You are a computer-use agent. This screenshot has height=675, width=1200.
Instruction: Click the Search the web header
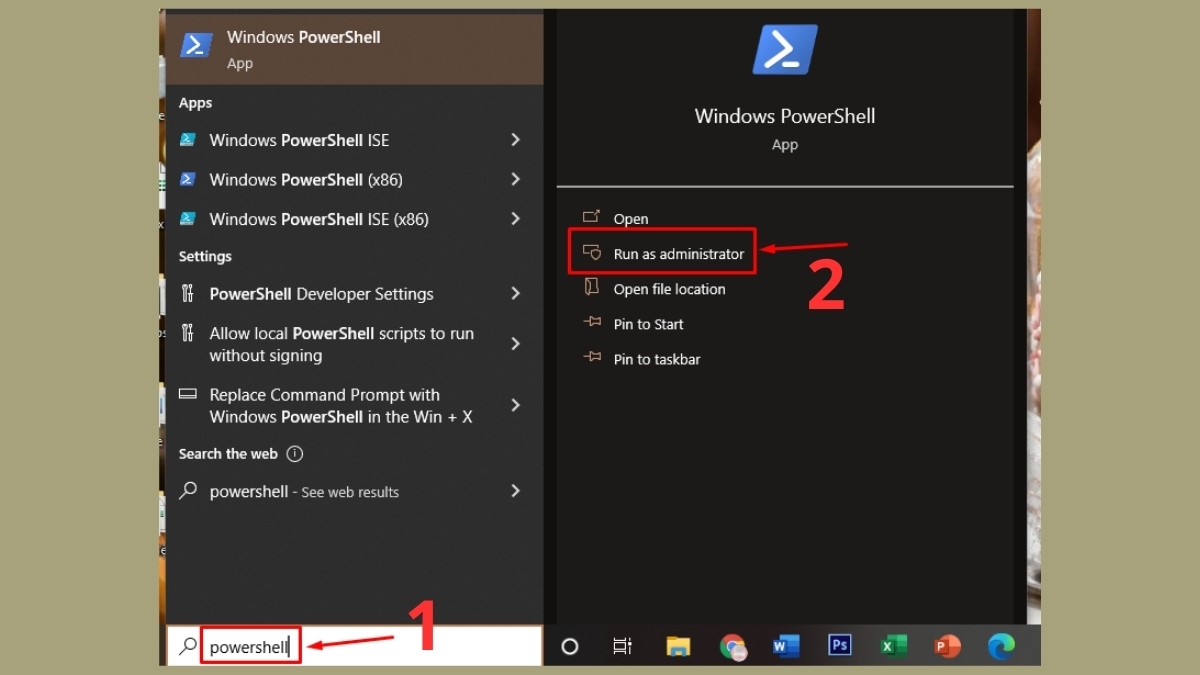click(x=228, y=454)
